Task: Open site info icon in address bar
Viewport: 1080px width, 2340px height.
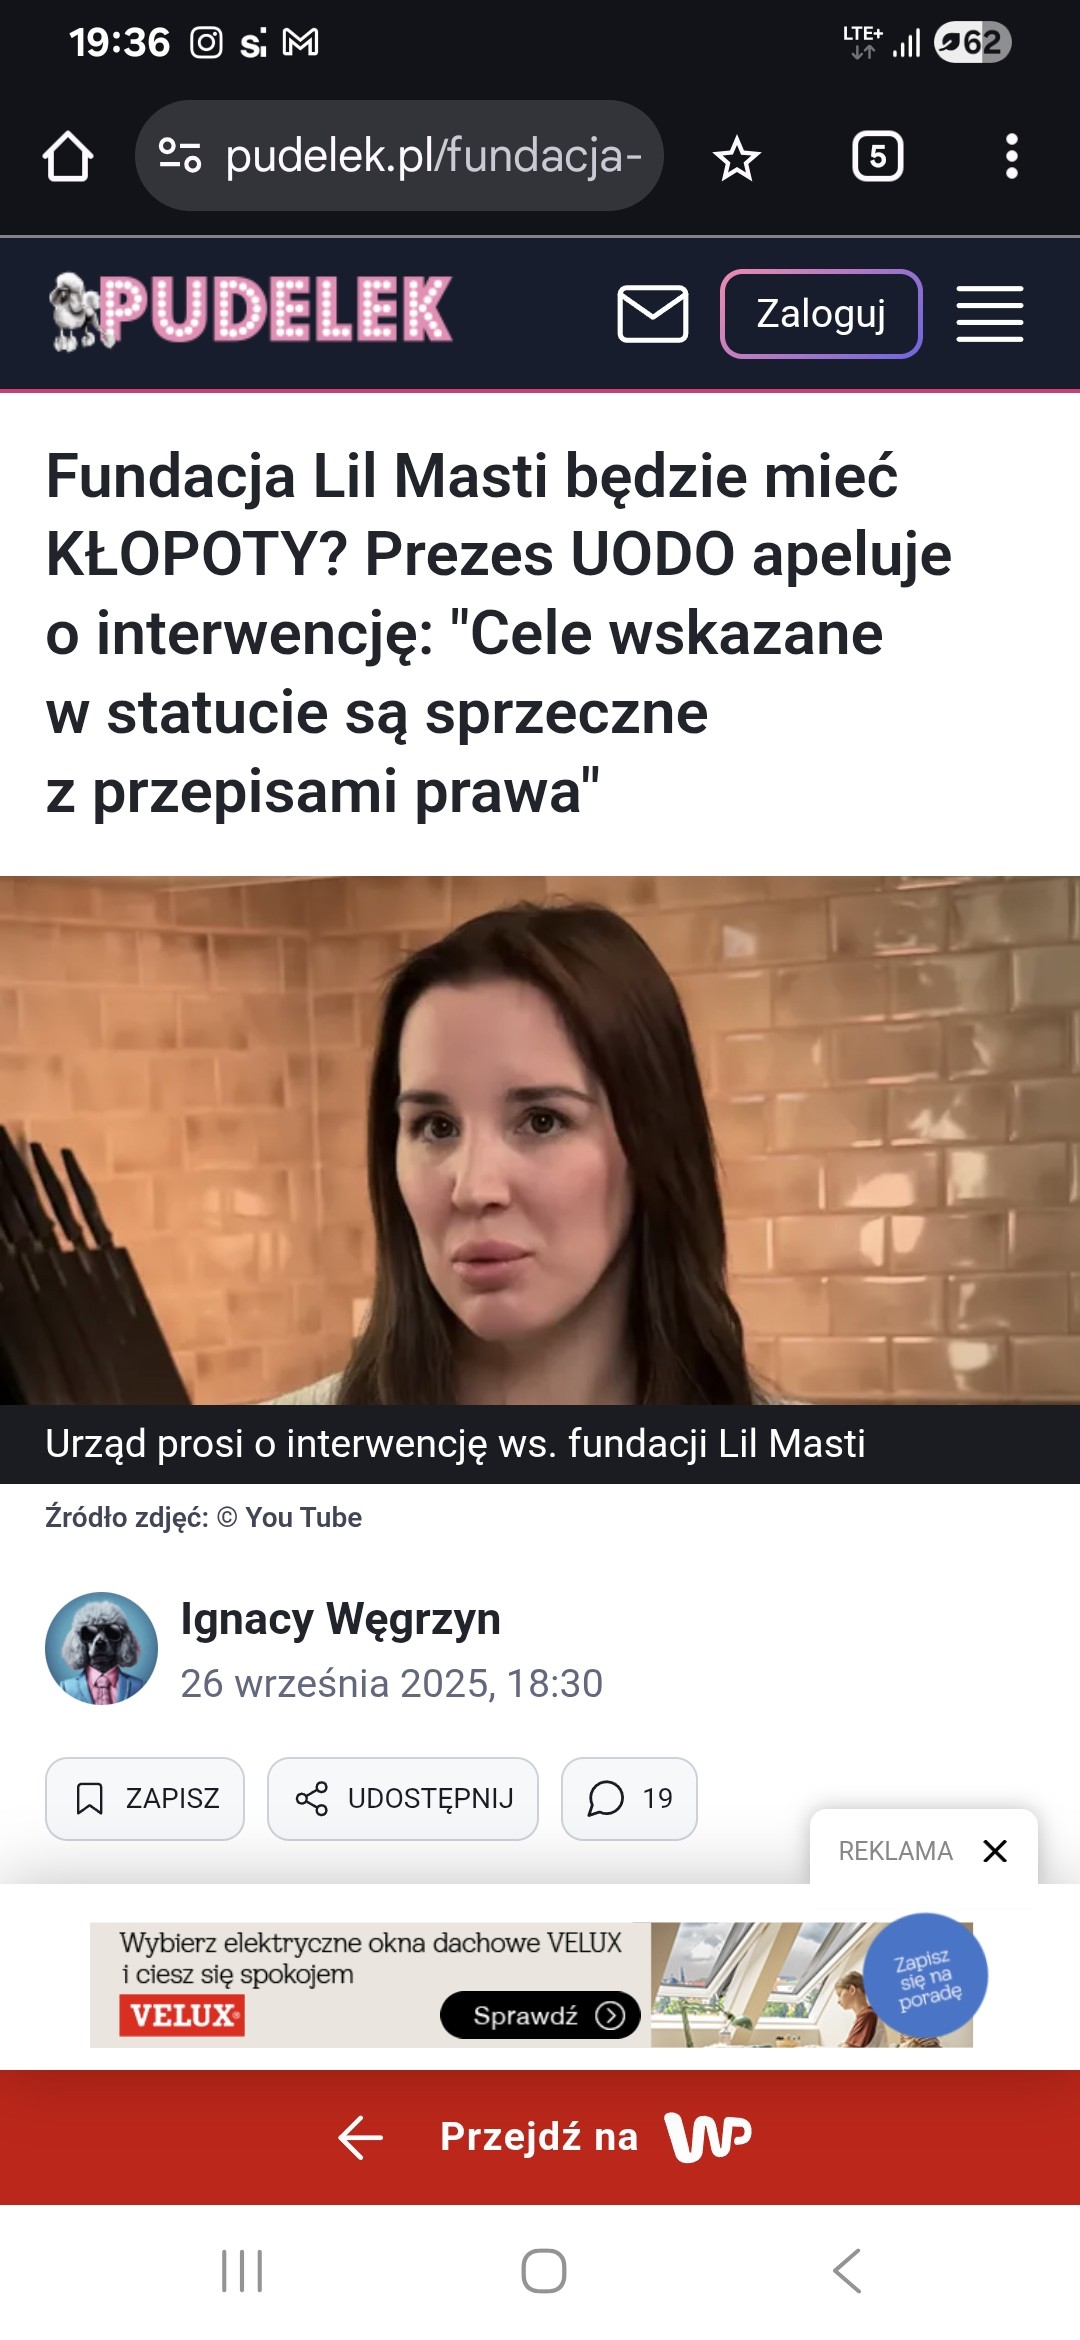Action: (180, 155)
